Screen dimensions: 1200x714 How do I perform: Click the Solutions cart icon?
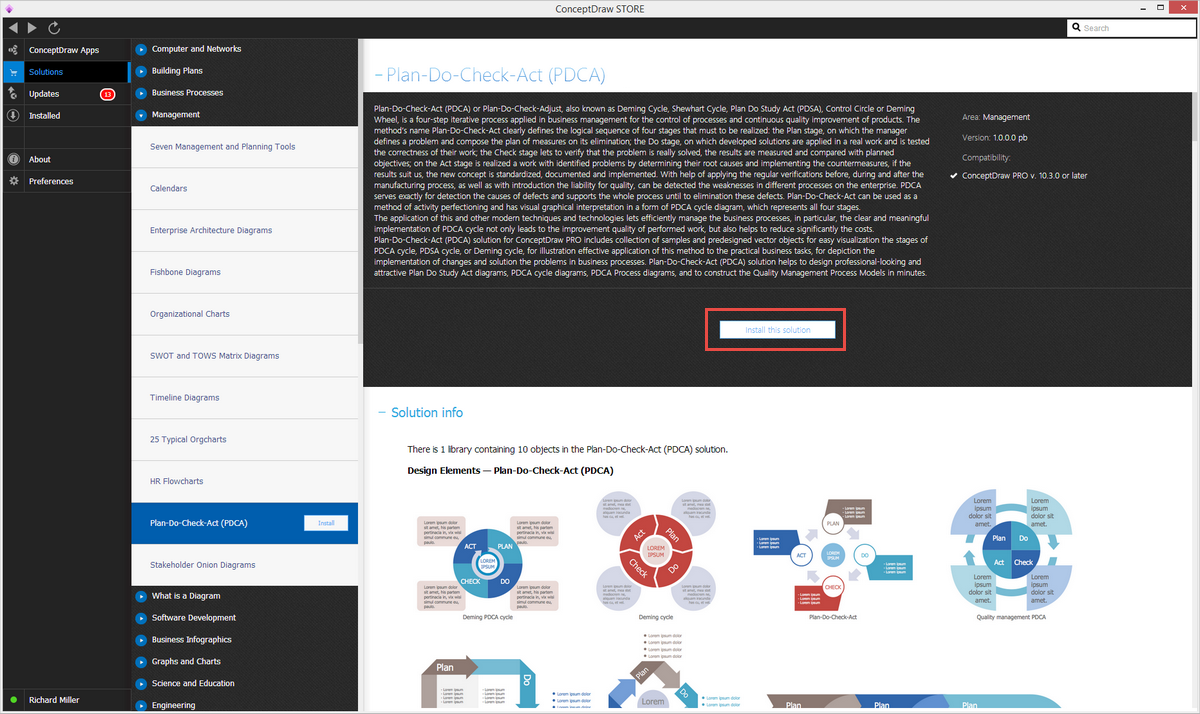click(x=13, y=72)
